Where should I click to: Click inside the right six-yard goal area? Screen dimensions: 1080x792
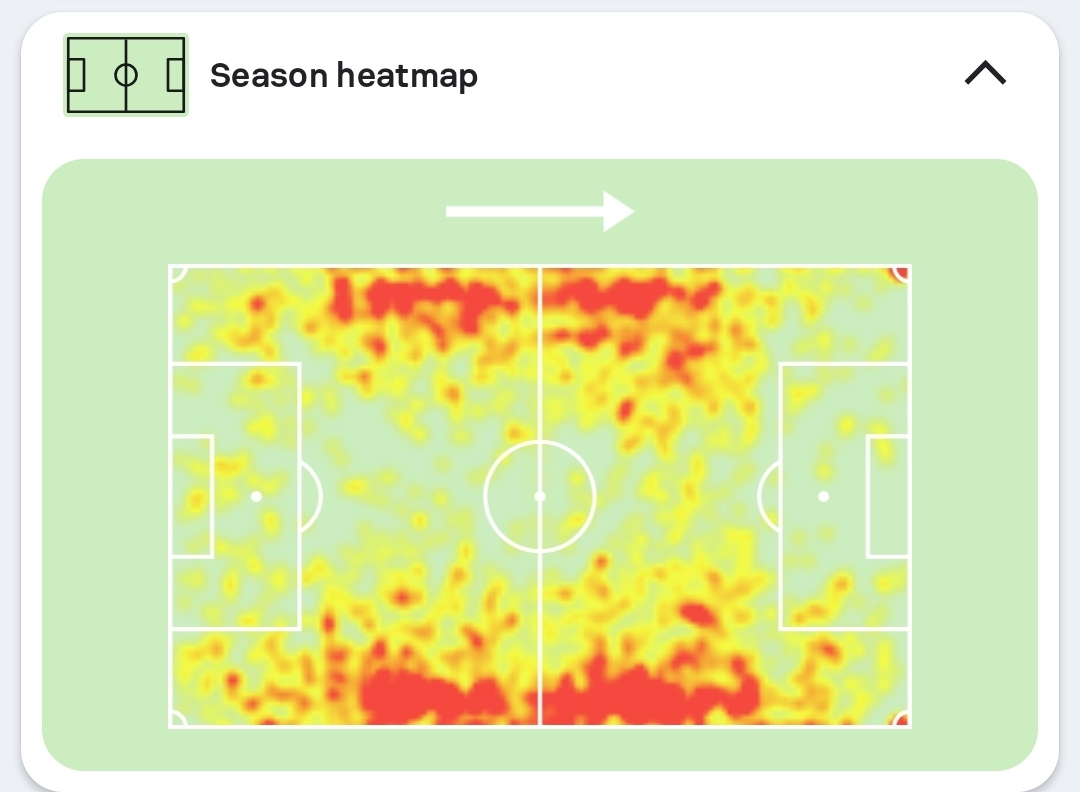click(x=887, y=496)
